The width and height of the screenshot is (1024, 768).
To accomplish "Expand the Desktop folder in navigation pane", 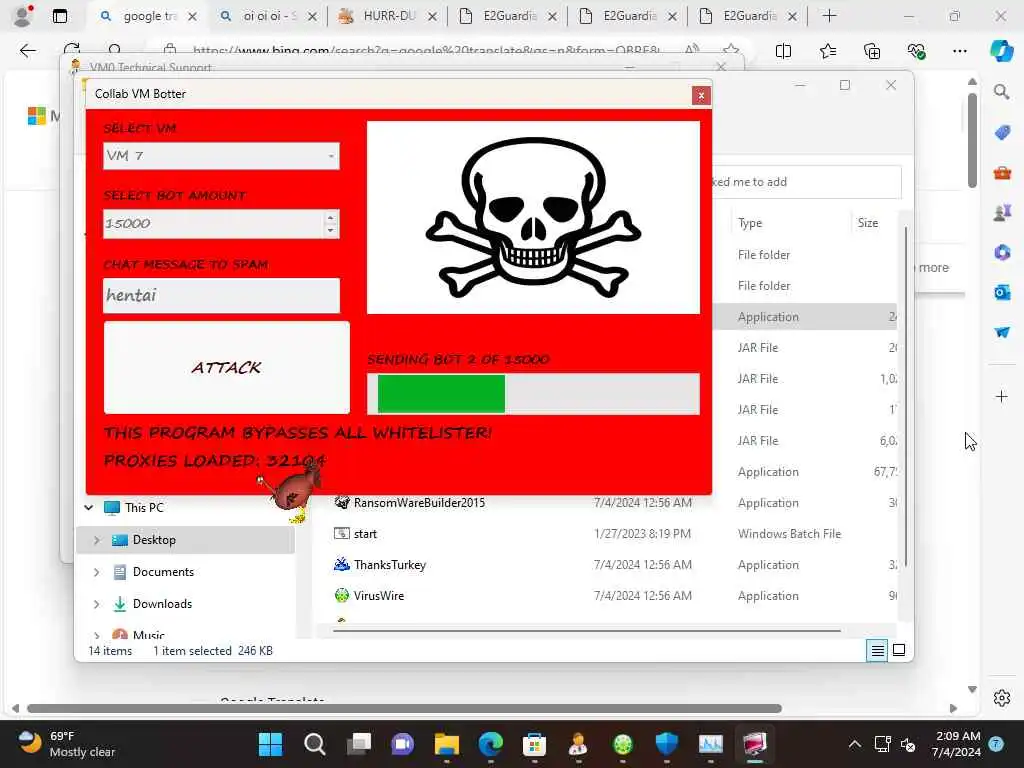I will coord(97,540).
